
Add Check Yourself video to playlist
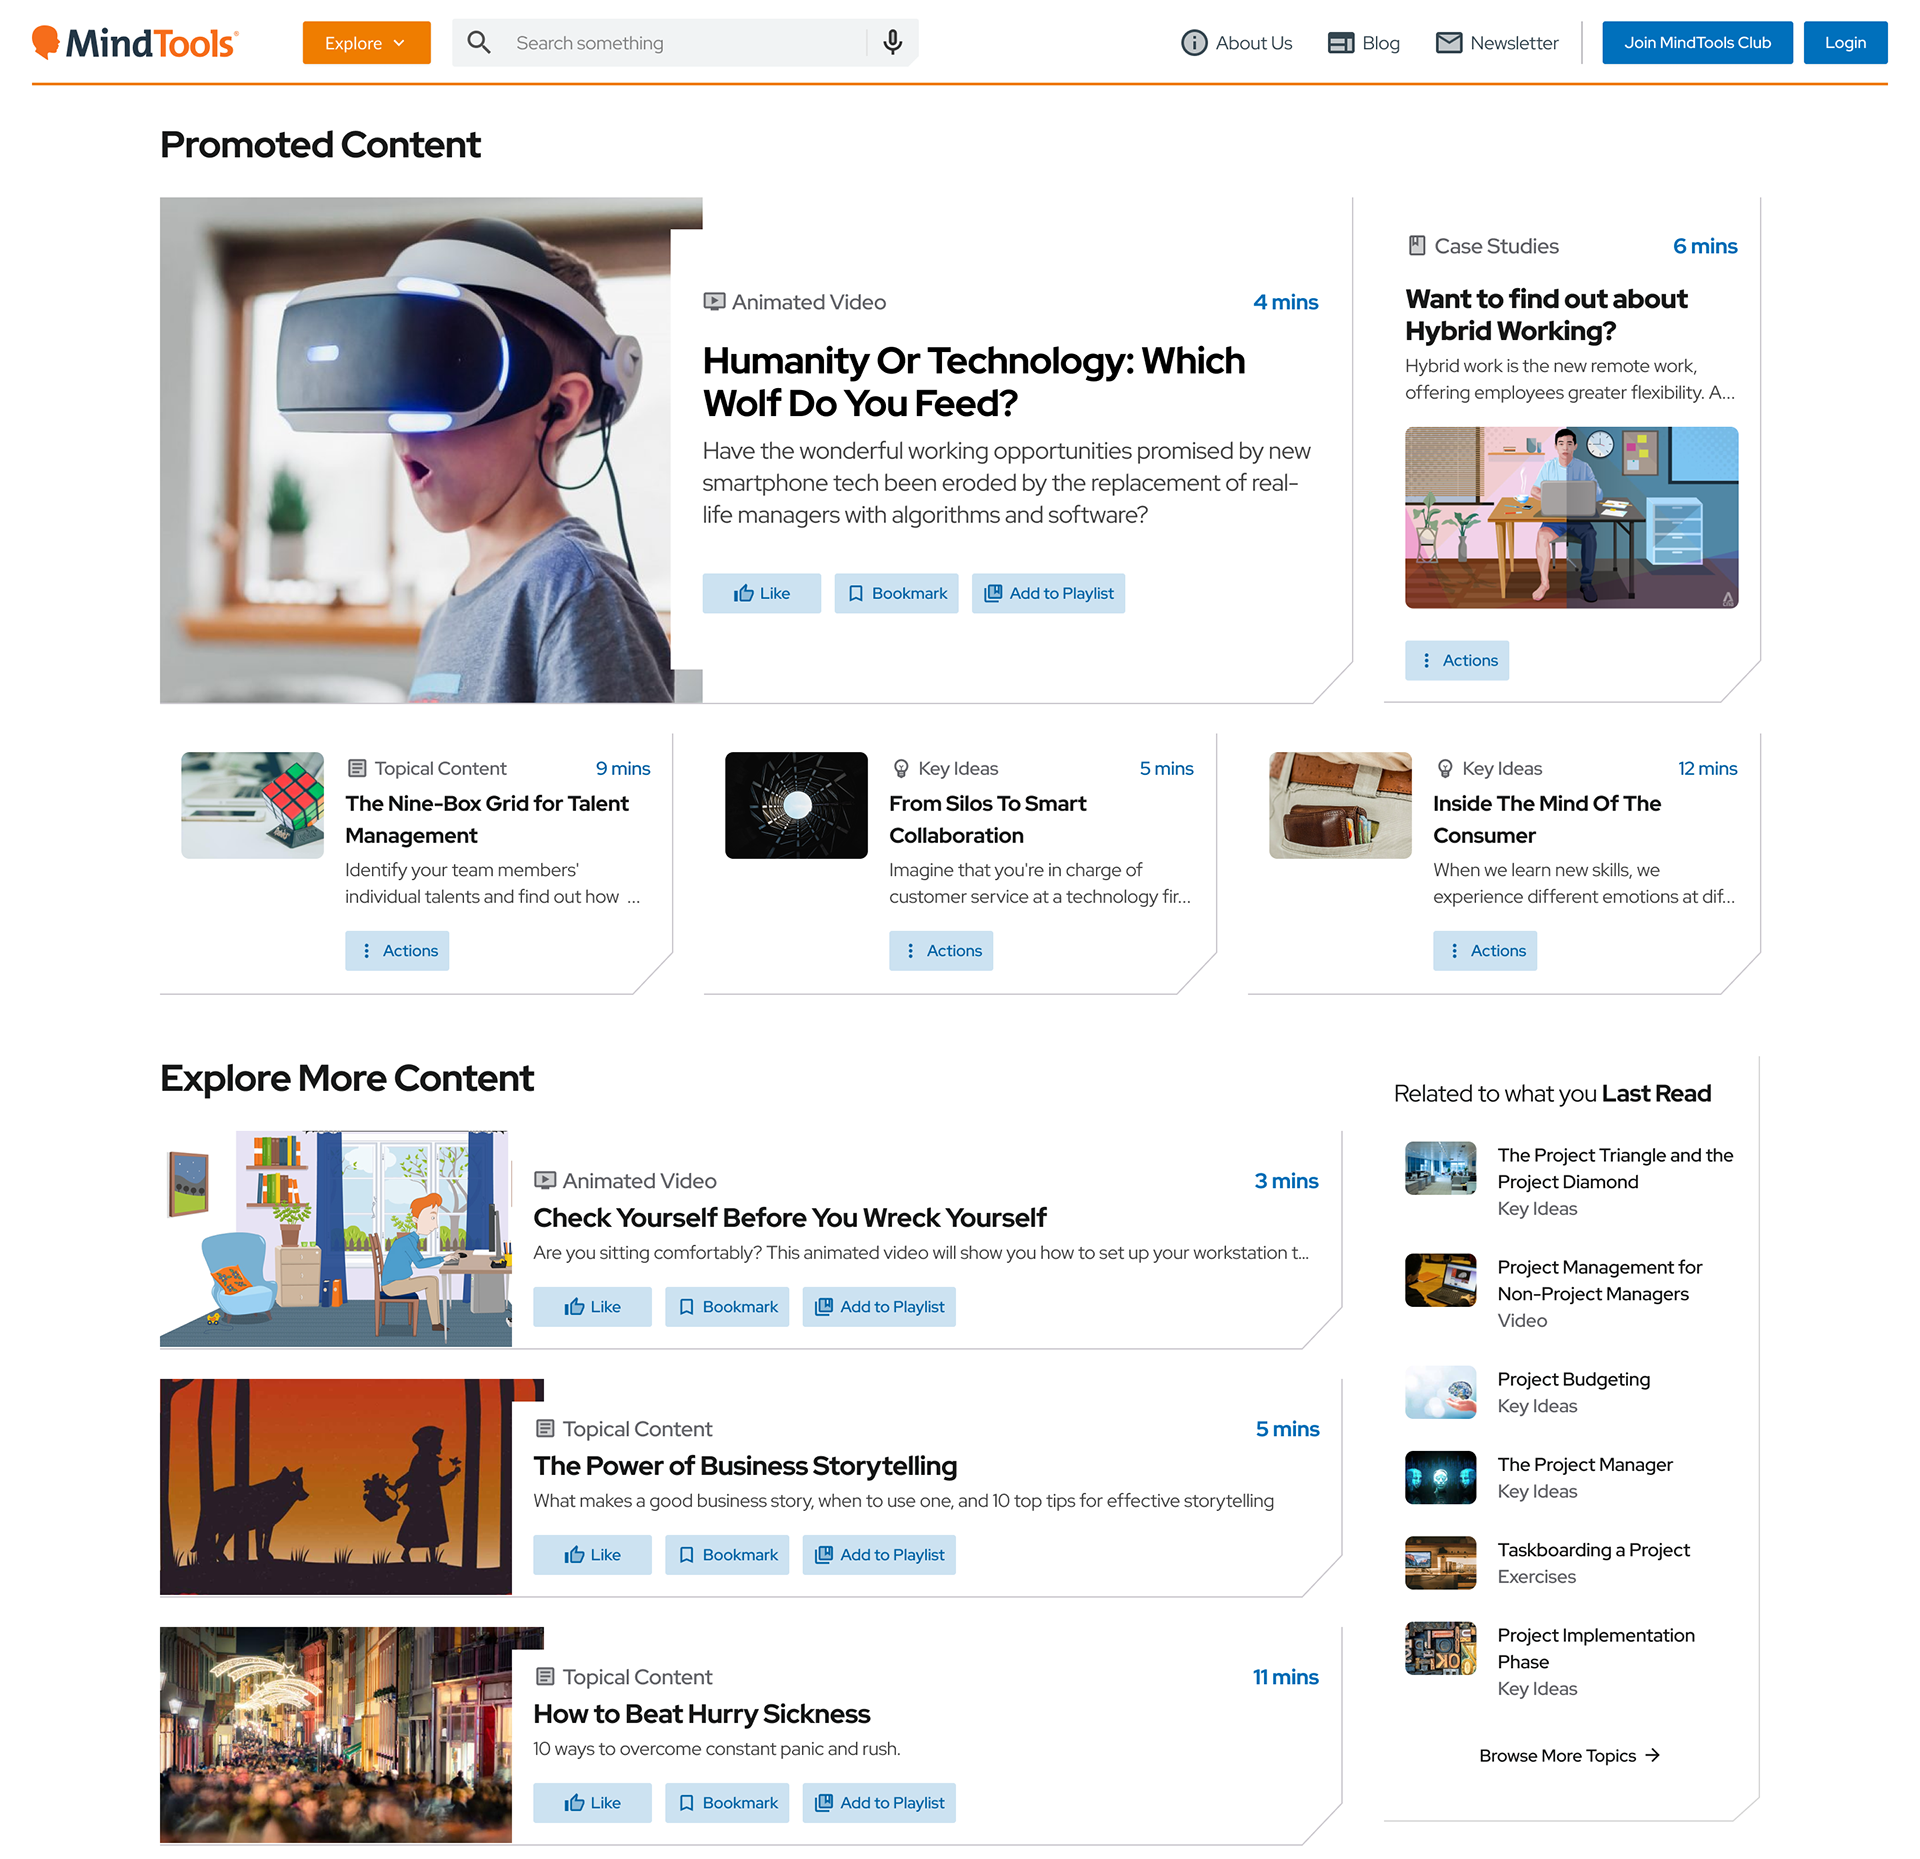pos(879,1306)
